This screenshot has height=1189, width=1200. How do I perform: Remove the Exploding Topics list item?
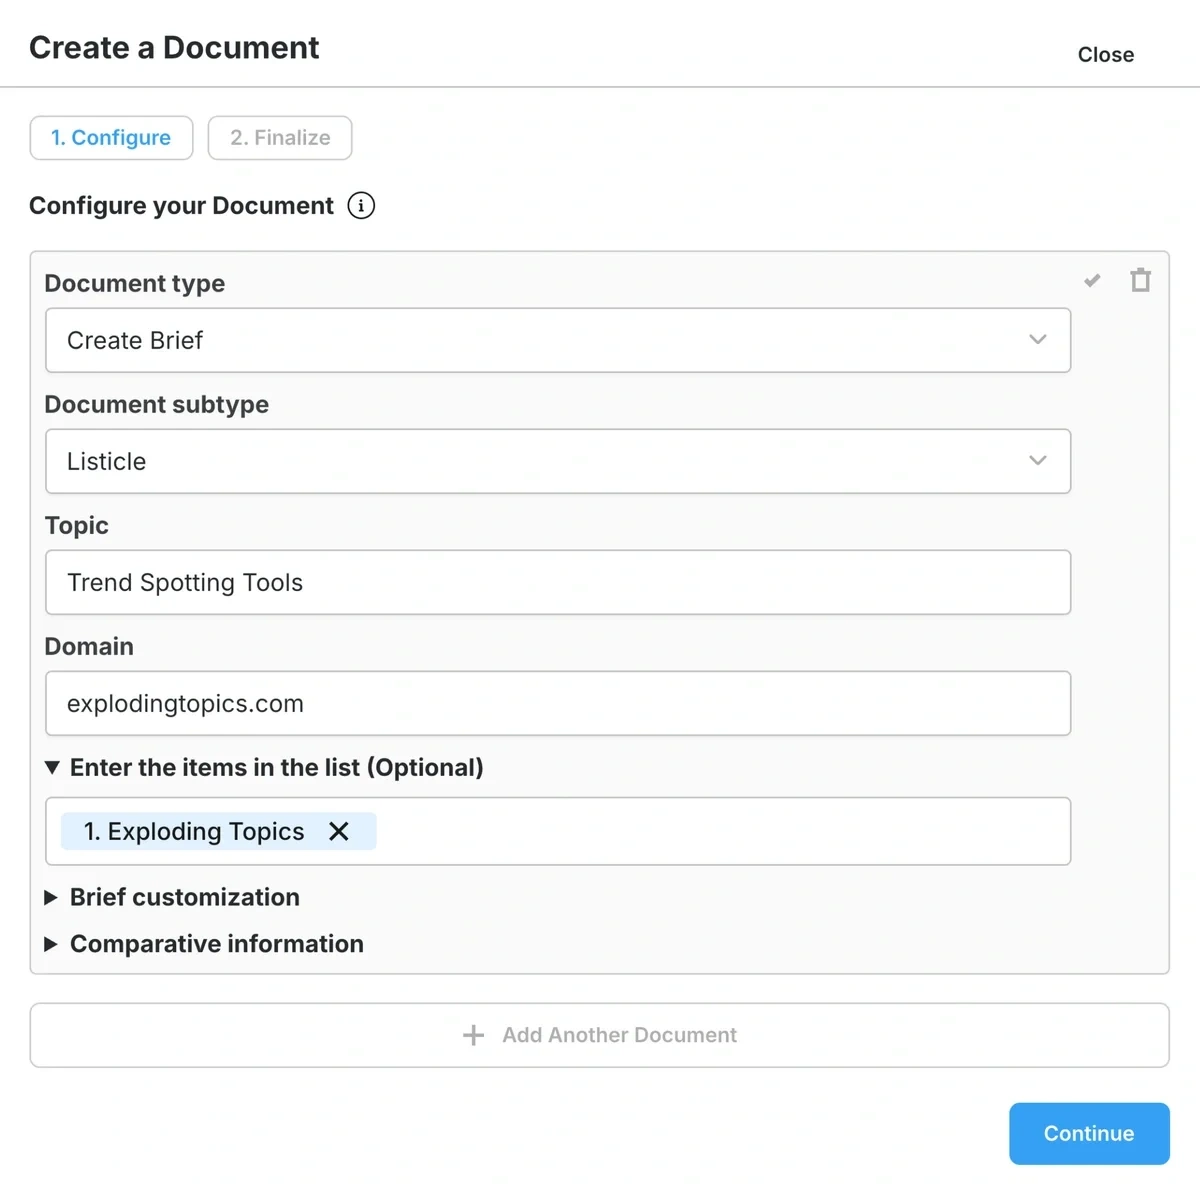point(339,831)
